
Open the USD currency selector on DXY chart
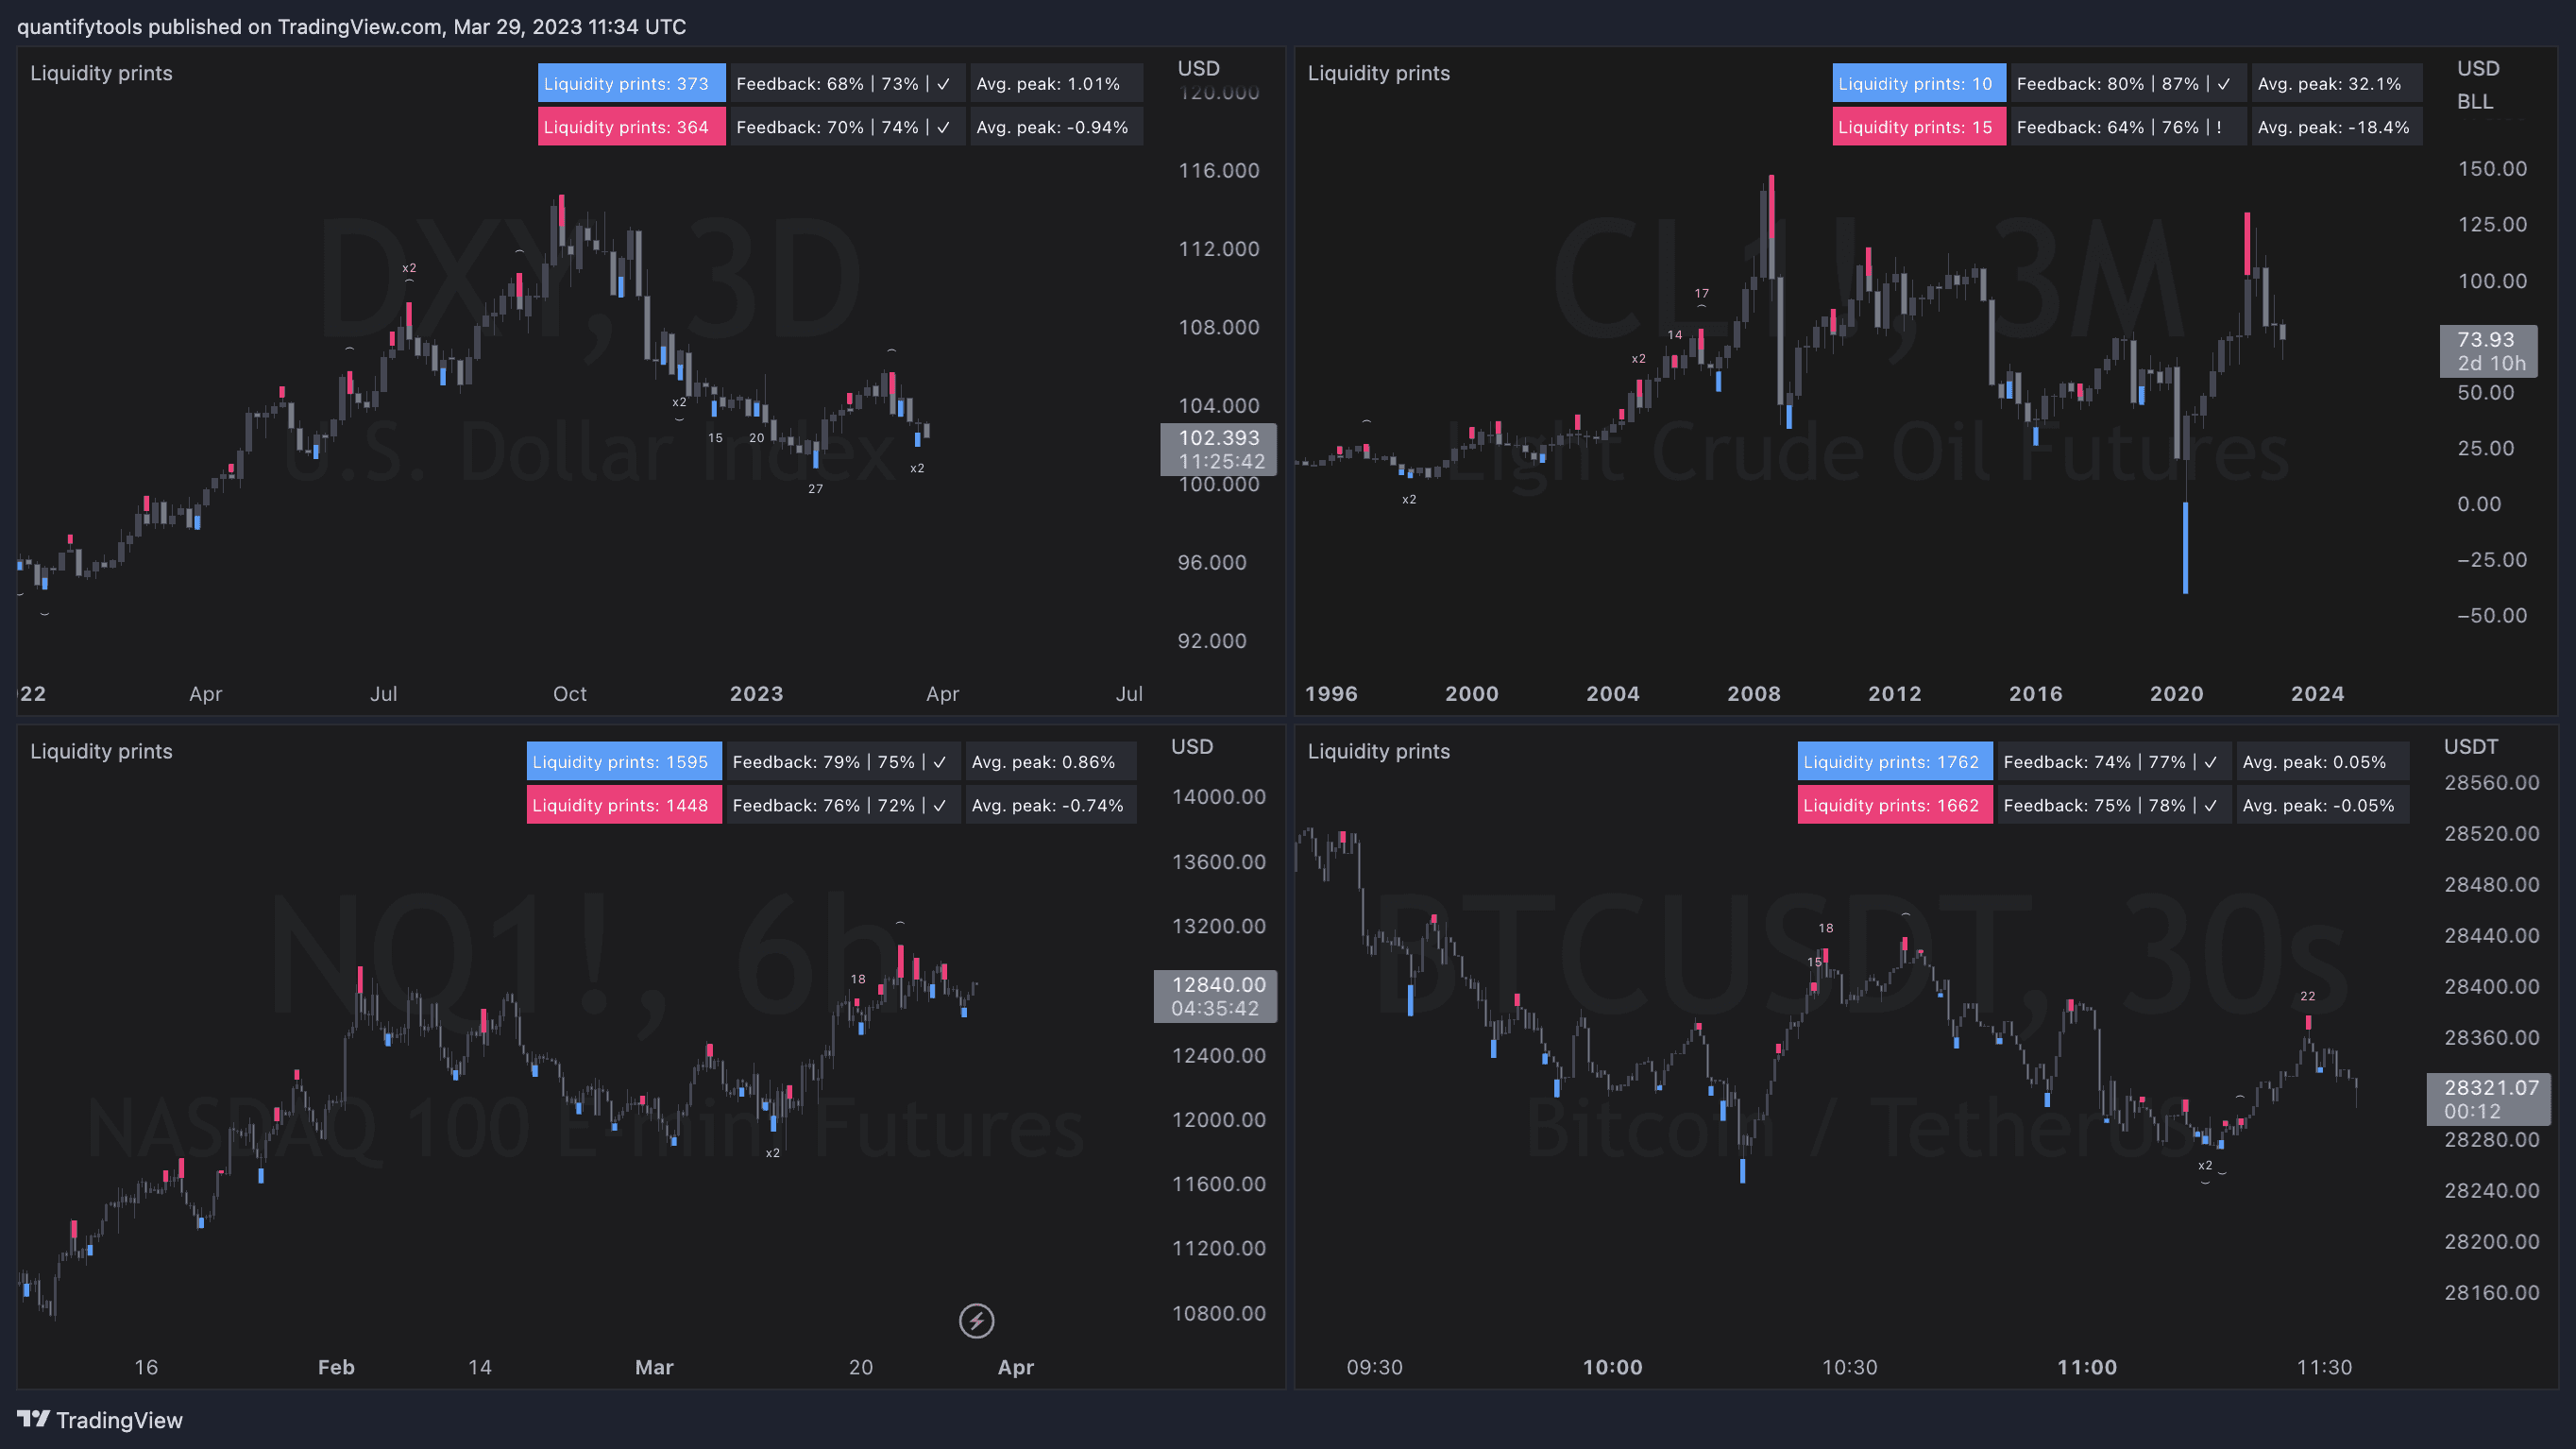pos(1198,68)
